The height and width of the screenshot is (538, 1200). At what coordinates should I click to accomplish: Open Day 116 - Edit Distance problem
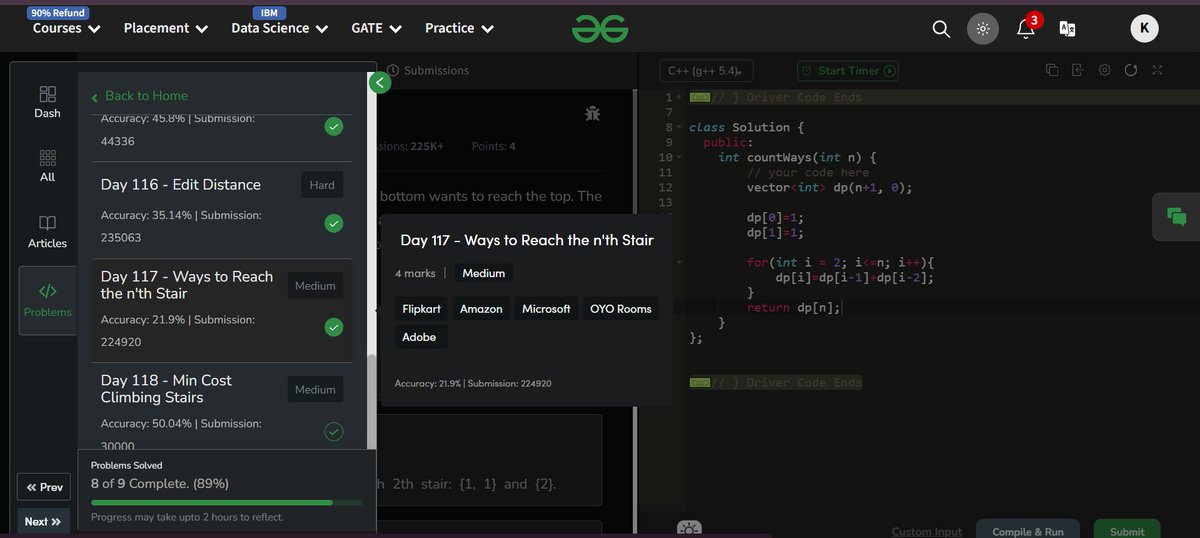point(181,185)
